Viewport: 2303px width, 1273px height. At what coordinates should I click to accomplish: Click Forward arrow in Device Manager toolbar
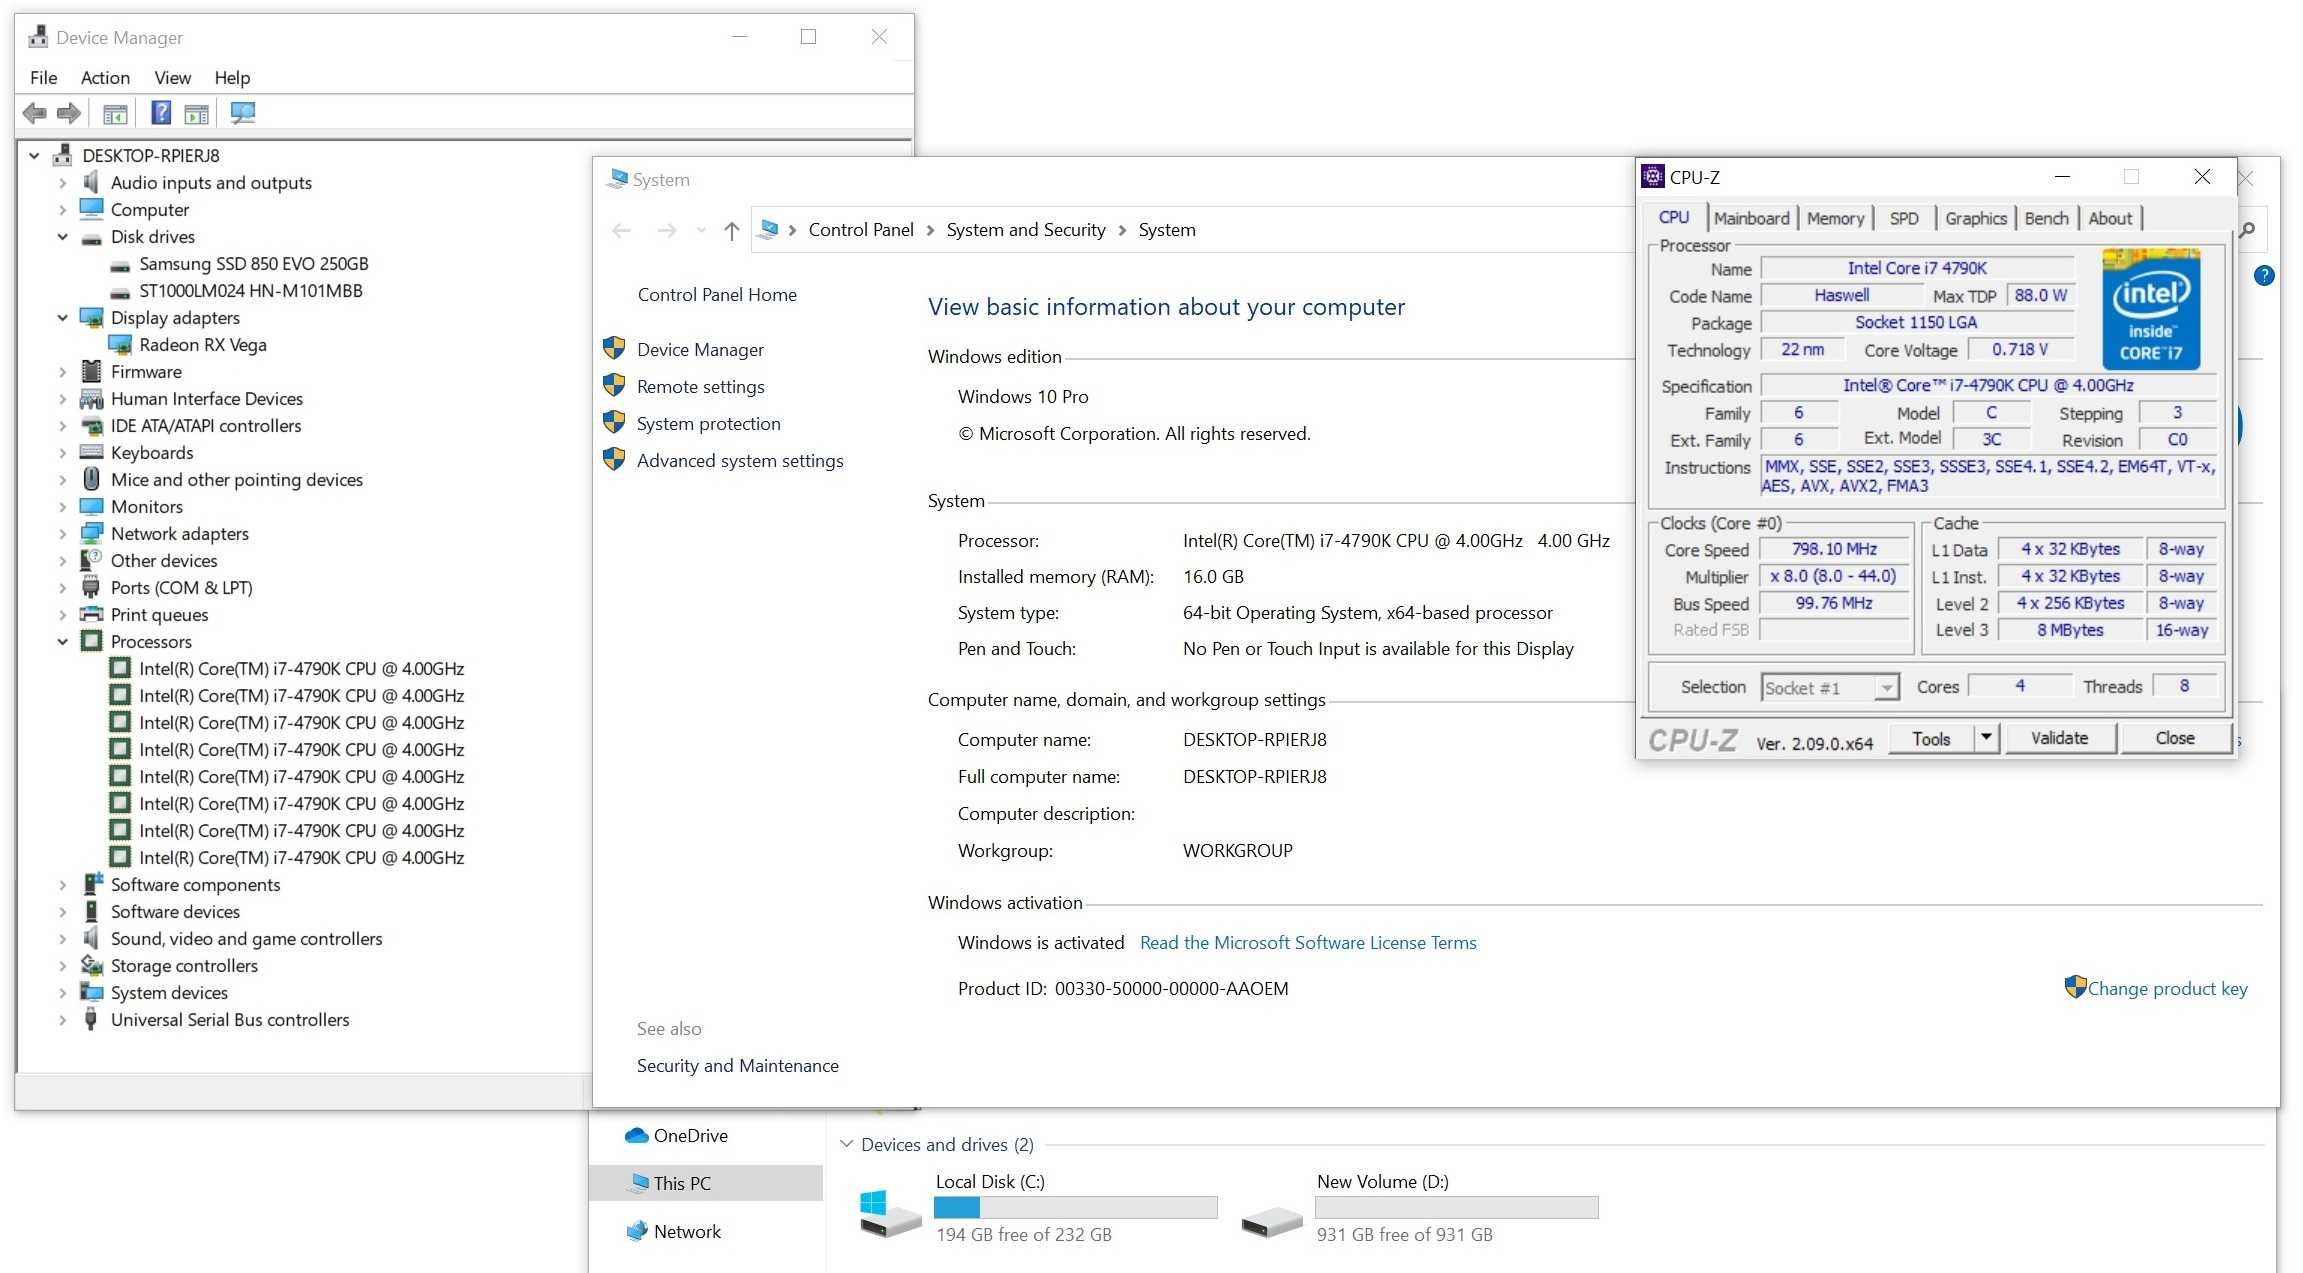pyautogui.click(x=69, y=113)
